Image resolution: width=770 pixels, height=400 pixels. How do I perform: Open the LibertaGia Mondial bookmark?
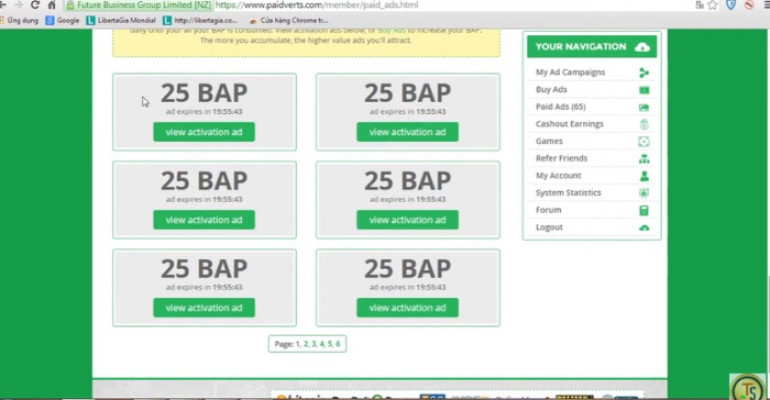[x=121, y=20]
